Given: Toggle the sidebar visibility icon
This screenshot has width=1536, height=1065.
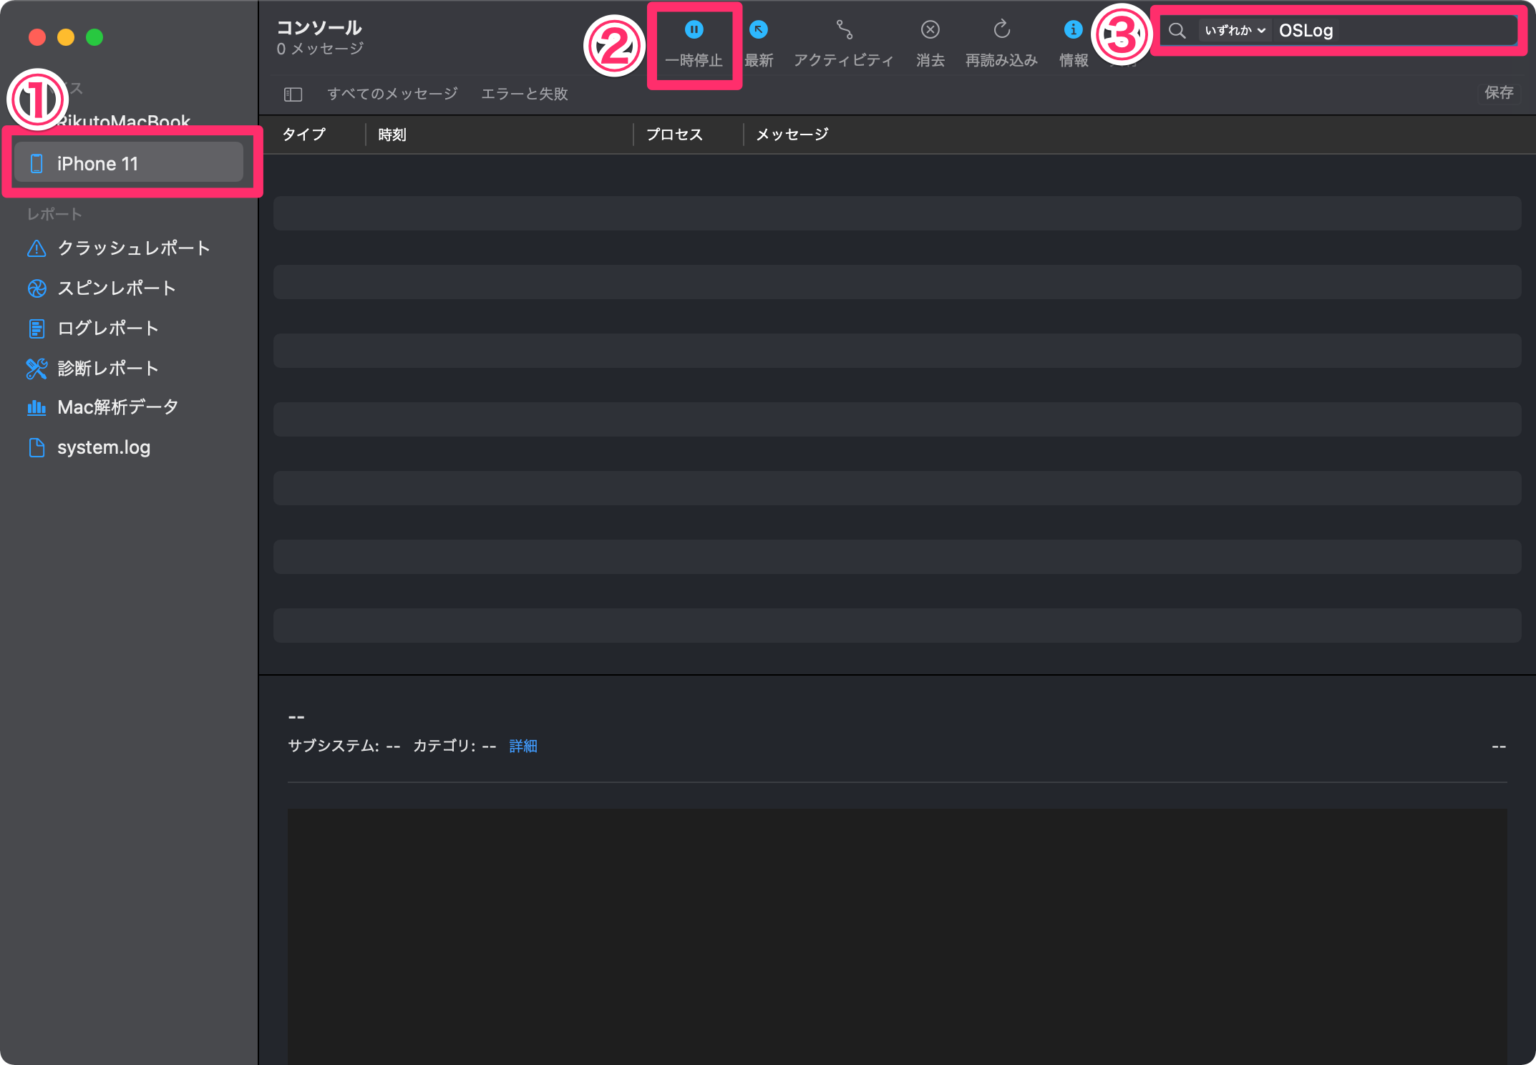Looking at the screenshot, I should (292, 93).
